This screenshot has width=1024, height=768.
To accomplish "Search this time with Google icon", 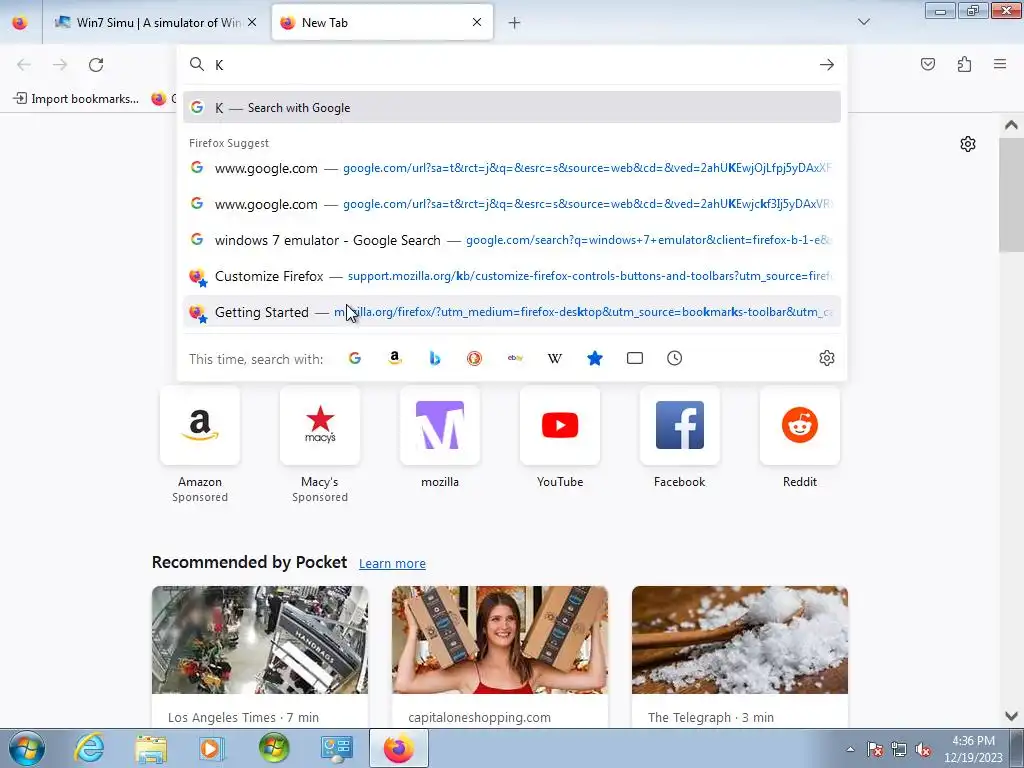I will (355, 358).
